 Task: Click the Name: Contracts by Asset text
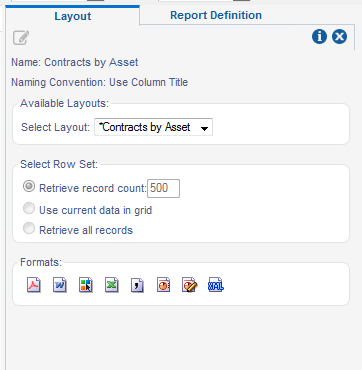coord(75,62)
